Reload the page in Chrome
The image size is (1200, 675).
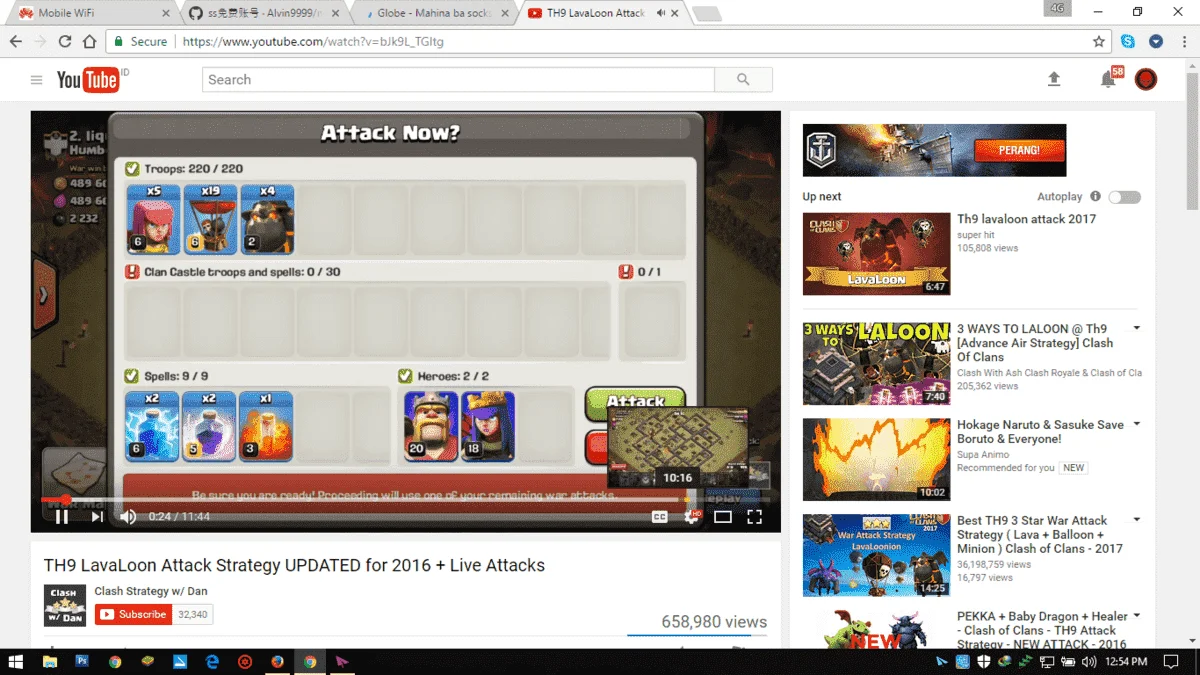pyautogui.click(x=65, y=41)
